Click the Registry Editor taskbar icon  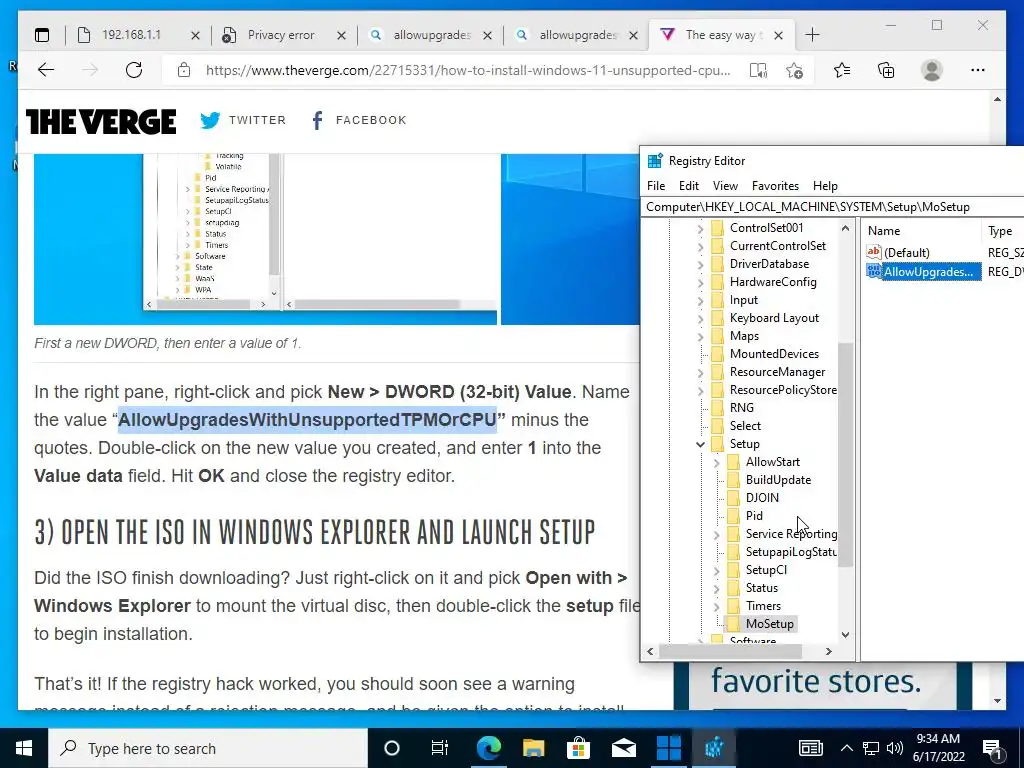714,748
